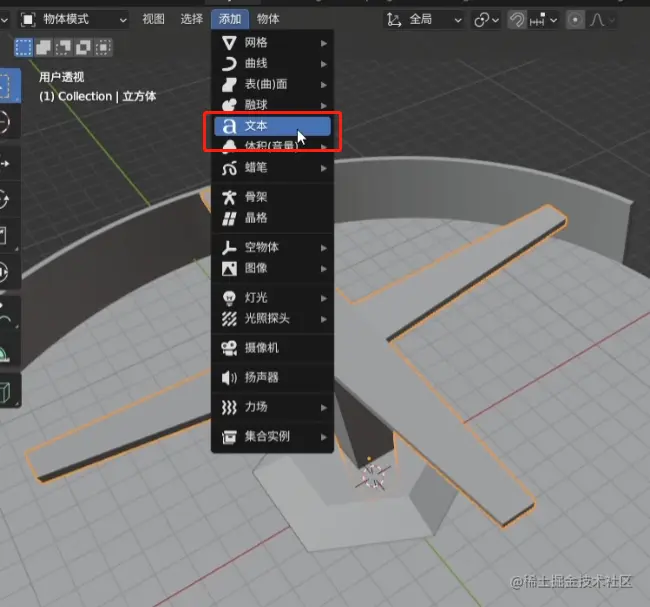This screenshot has height=607, width=650.
Task: Click the curve icon beside 曲线
Action: coord(229,63)
